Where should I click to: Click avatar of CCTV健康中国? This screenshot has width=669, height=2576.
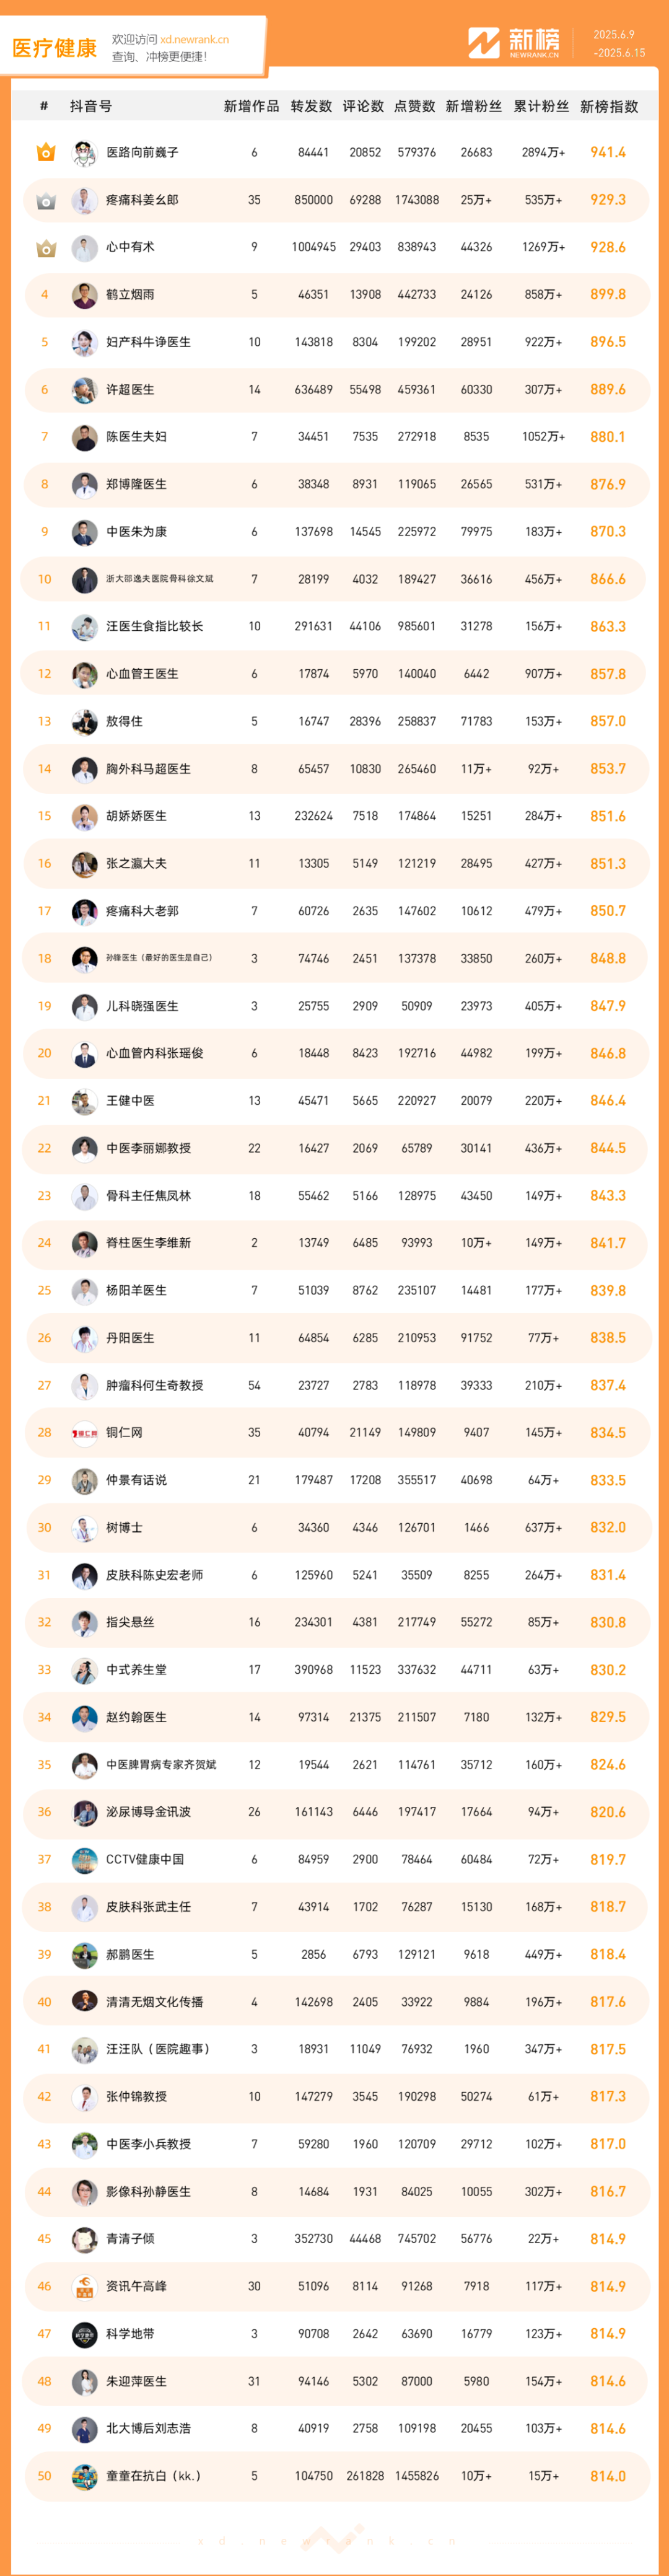point(84,1860)
